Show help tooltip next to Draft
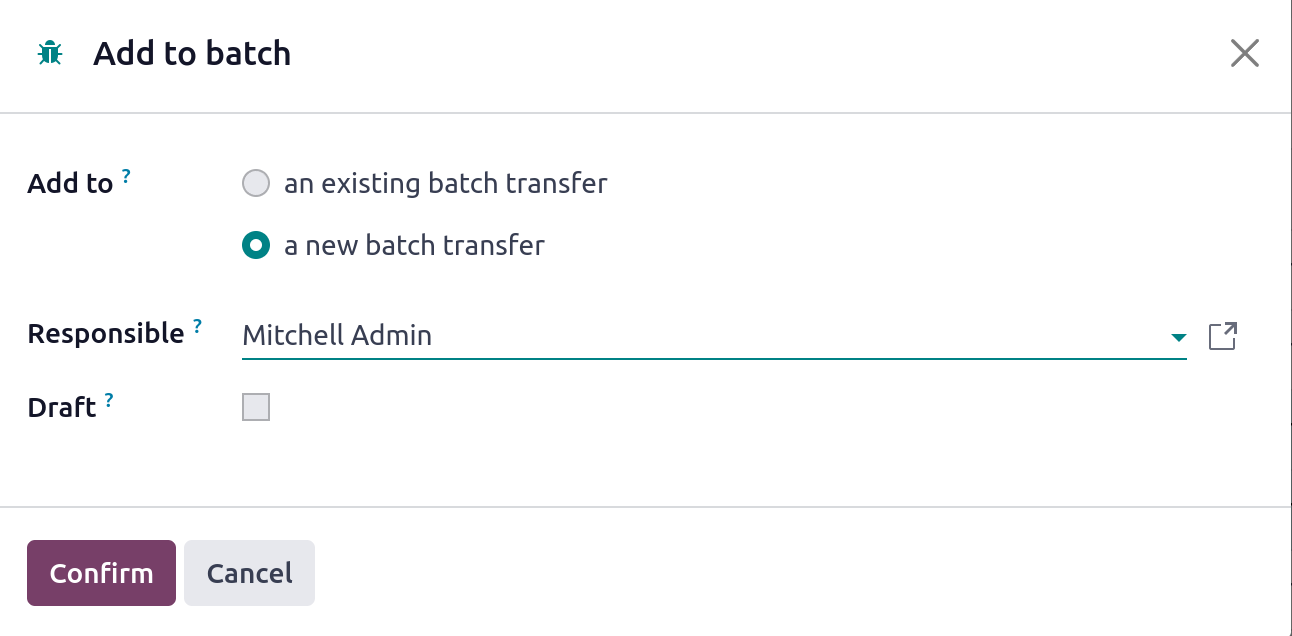The width and height of the screenshot is (1292, 636). [x=109, y=400]
